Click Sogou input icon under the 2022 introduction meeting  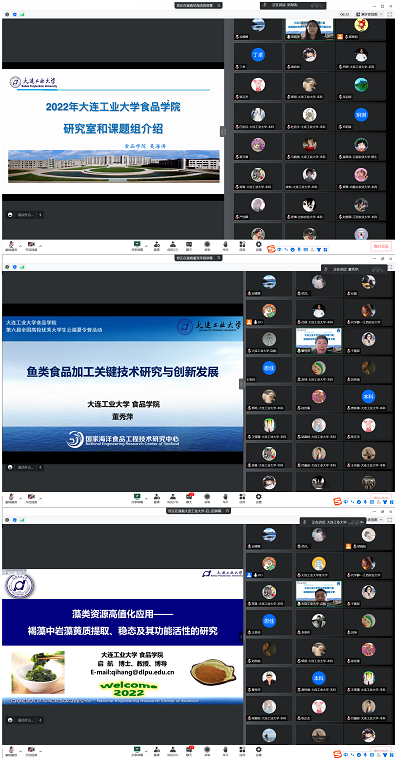pos(271,249)
